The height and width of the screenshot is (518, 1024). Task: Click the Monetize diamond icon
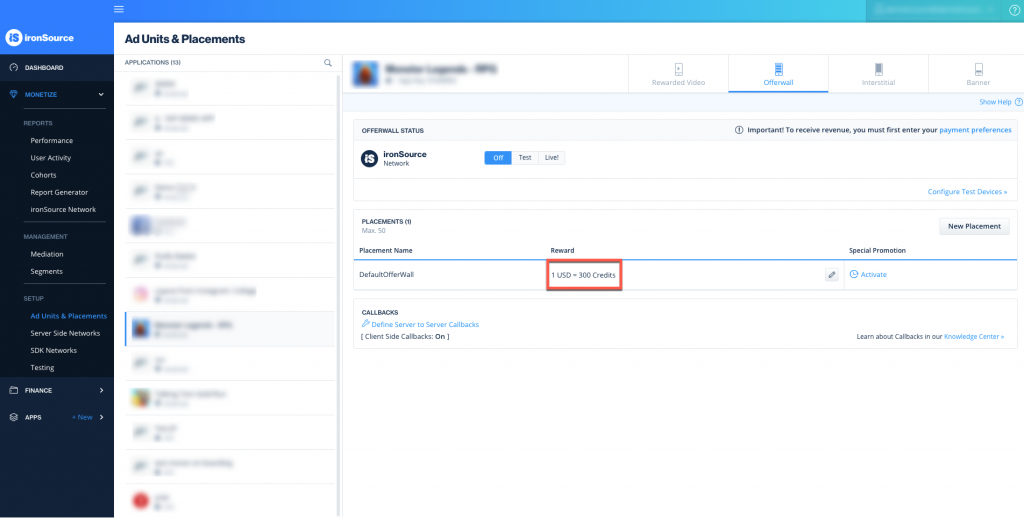[14, 95]
